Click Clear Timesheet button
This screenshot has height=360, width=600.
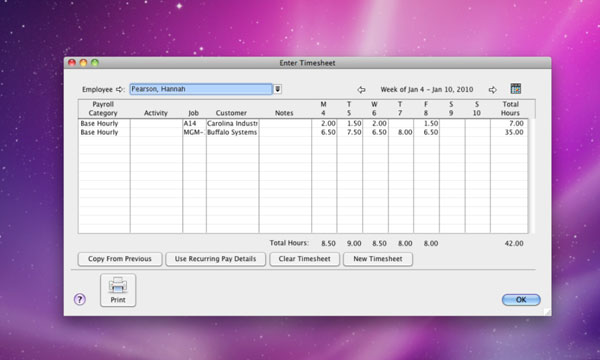click(x=304, y=259)
